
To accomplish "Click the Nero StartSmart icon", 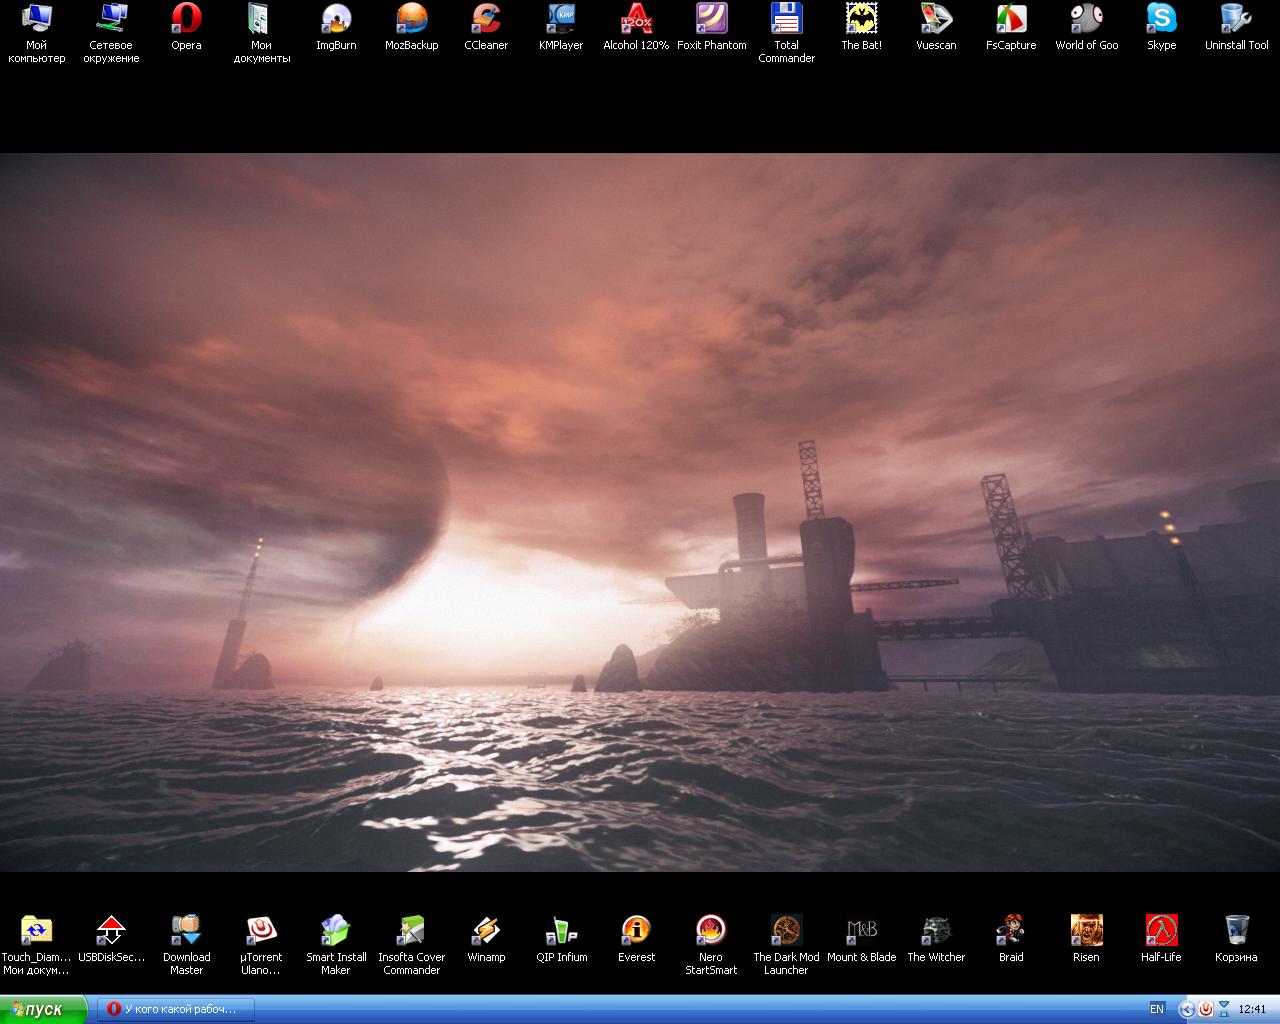I will pos(711,931).
